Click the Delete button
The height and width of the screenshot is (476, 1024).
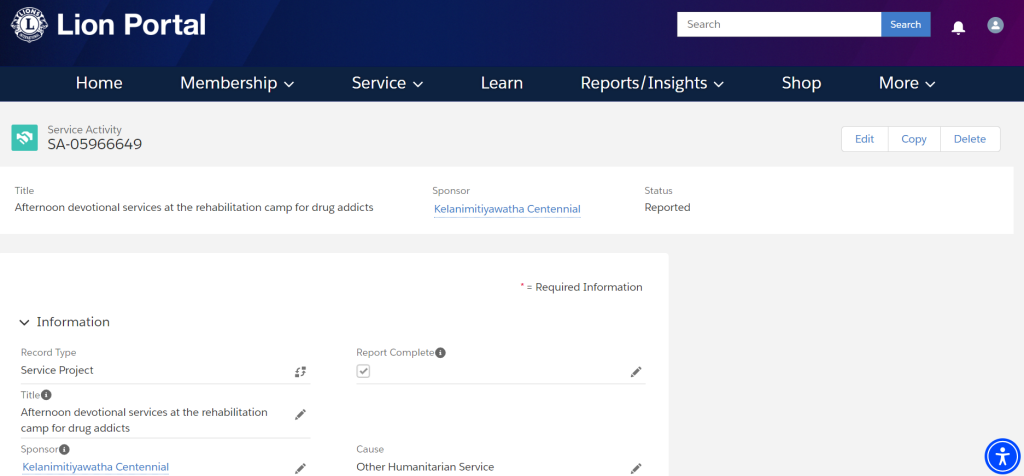pyautogui.click(x=970, y=139)
